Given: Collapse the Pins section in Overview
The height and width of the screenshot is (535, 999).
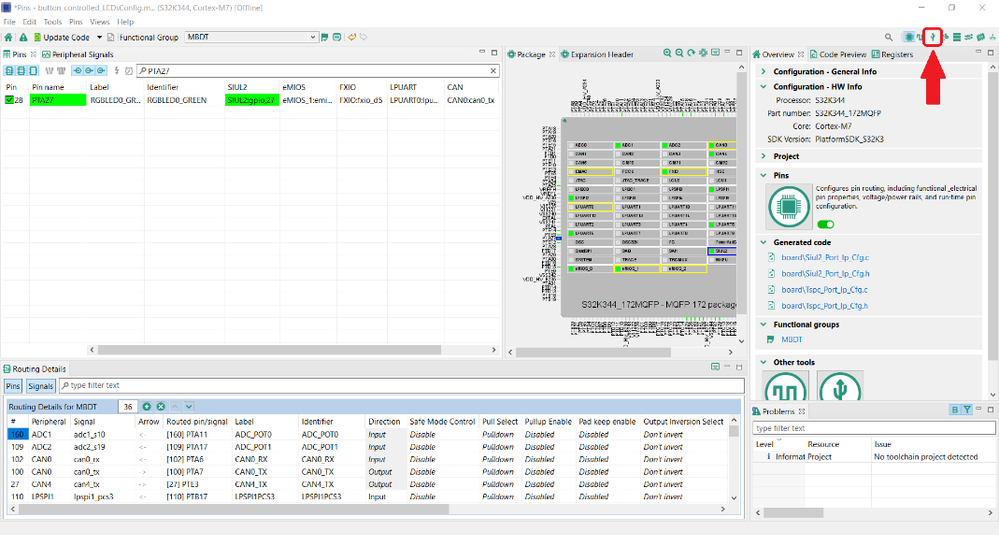Looking at the screenshot, I should coord(763,175).
